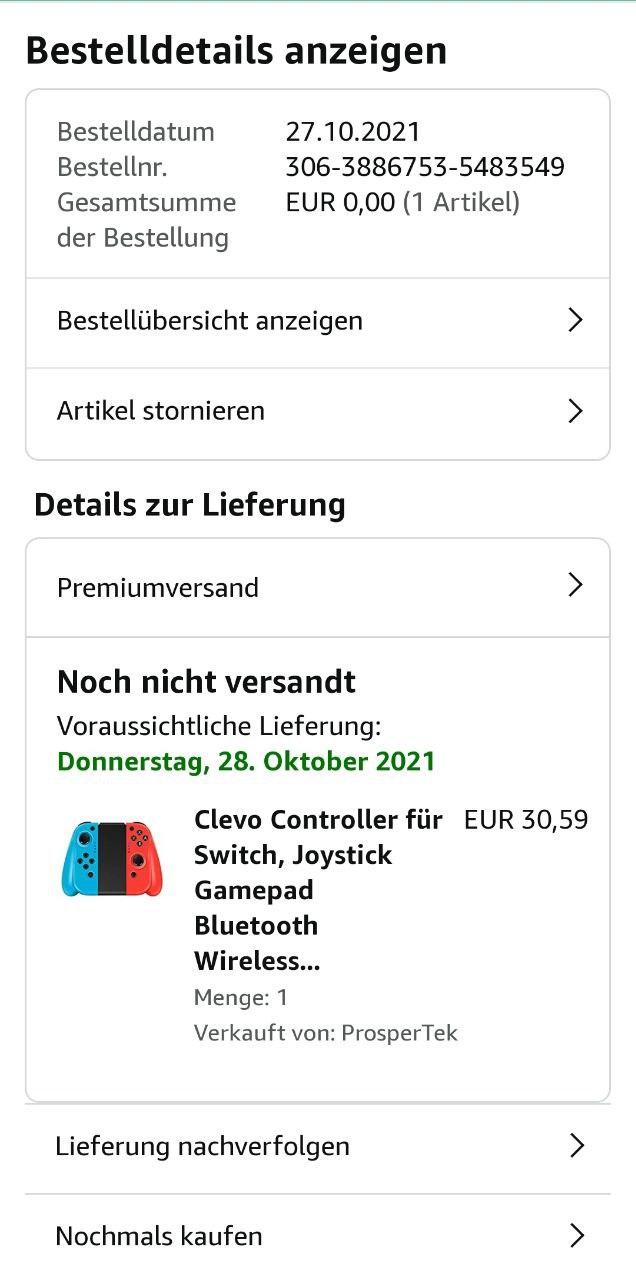This screenshot has height=1280, width=636.
Task: Click green delivery date Donnerstag, 28. Oktober
Action: click(246, 761)
